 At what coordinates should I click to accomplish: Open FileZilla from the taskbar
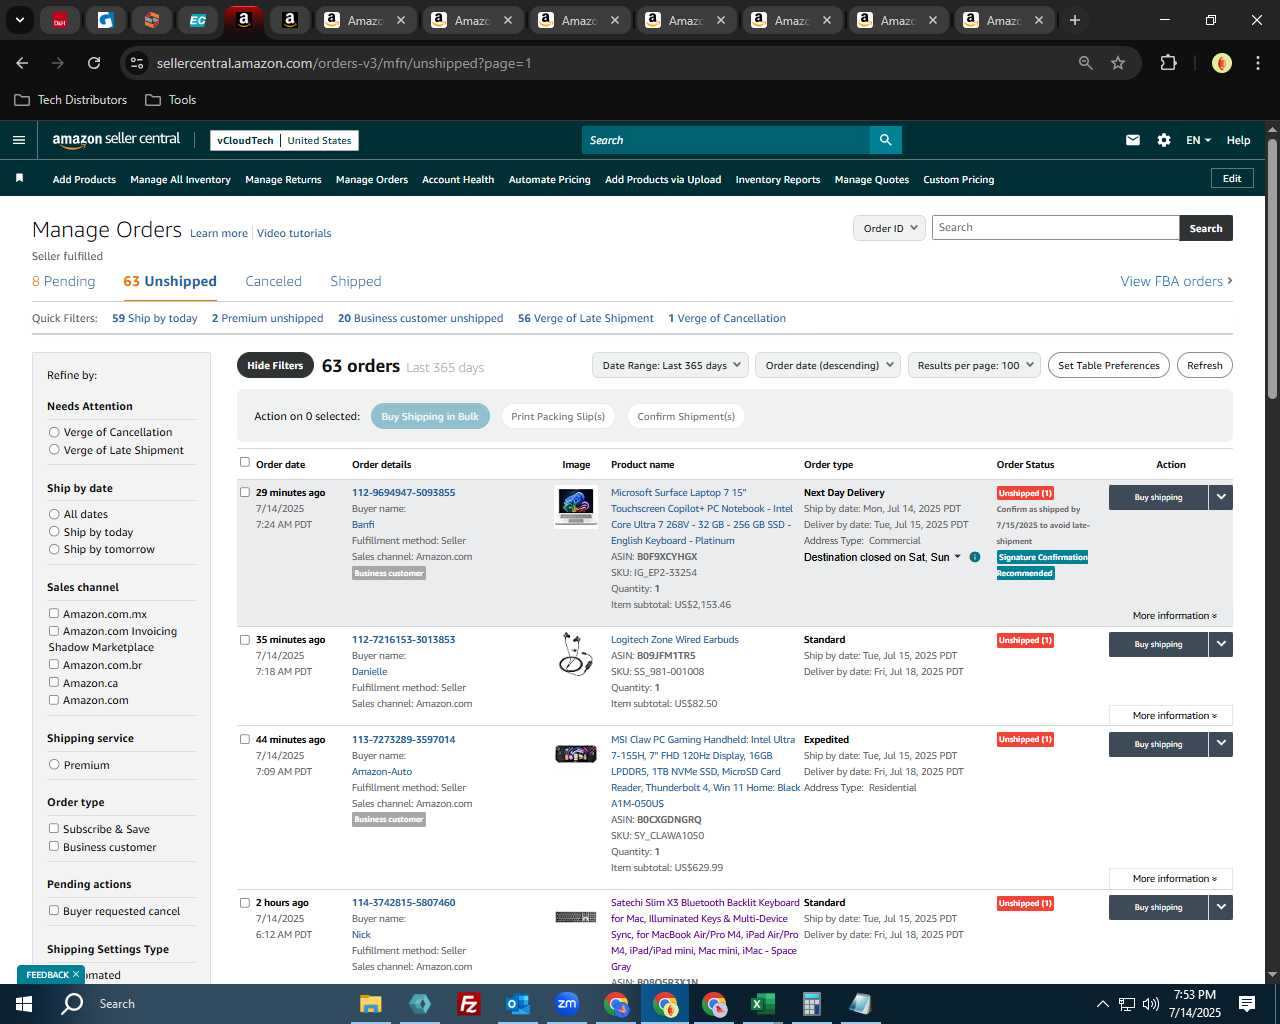(x=468, y=1004)
